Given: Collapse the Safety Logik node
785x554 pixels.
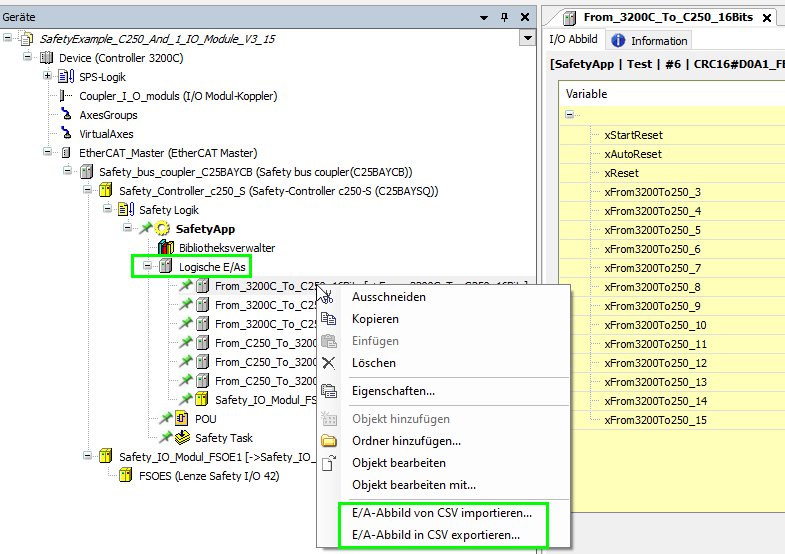Looking at the screenshot, I should pyautogui.click(x=108, y=209).
